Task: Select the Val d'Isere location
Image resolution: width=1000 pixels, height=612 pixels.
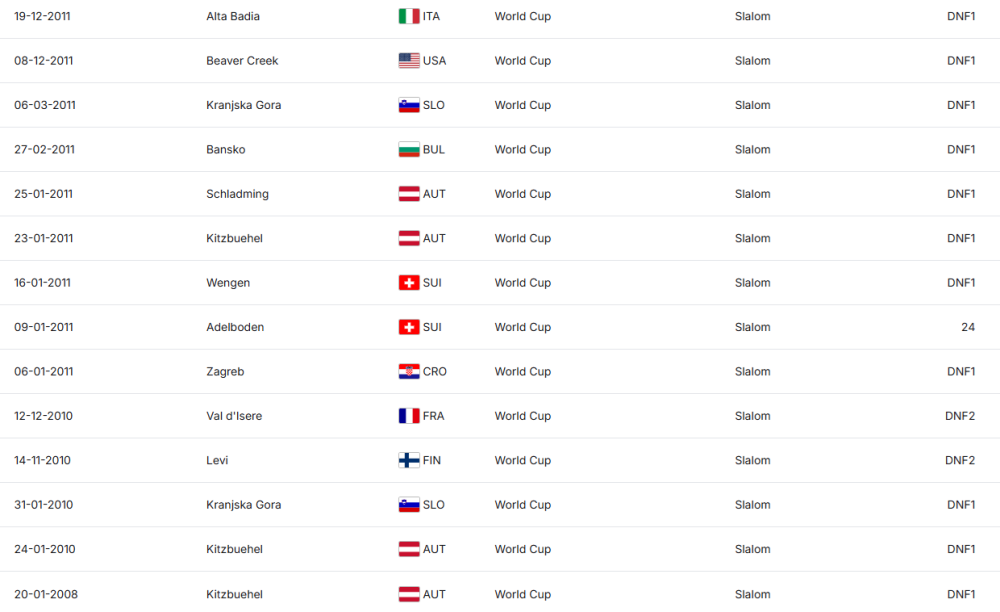Action: click(234, 416)
